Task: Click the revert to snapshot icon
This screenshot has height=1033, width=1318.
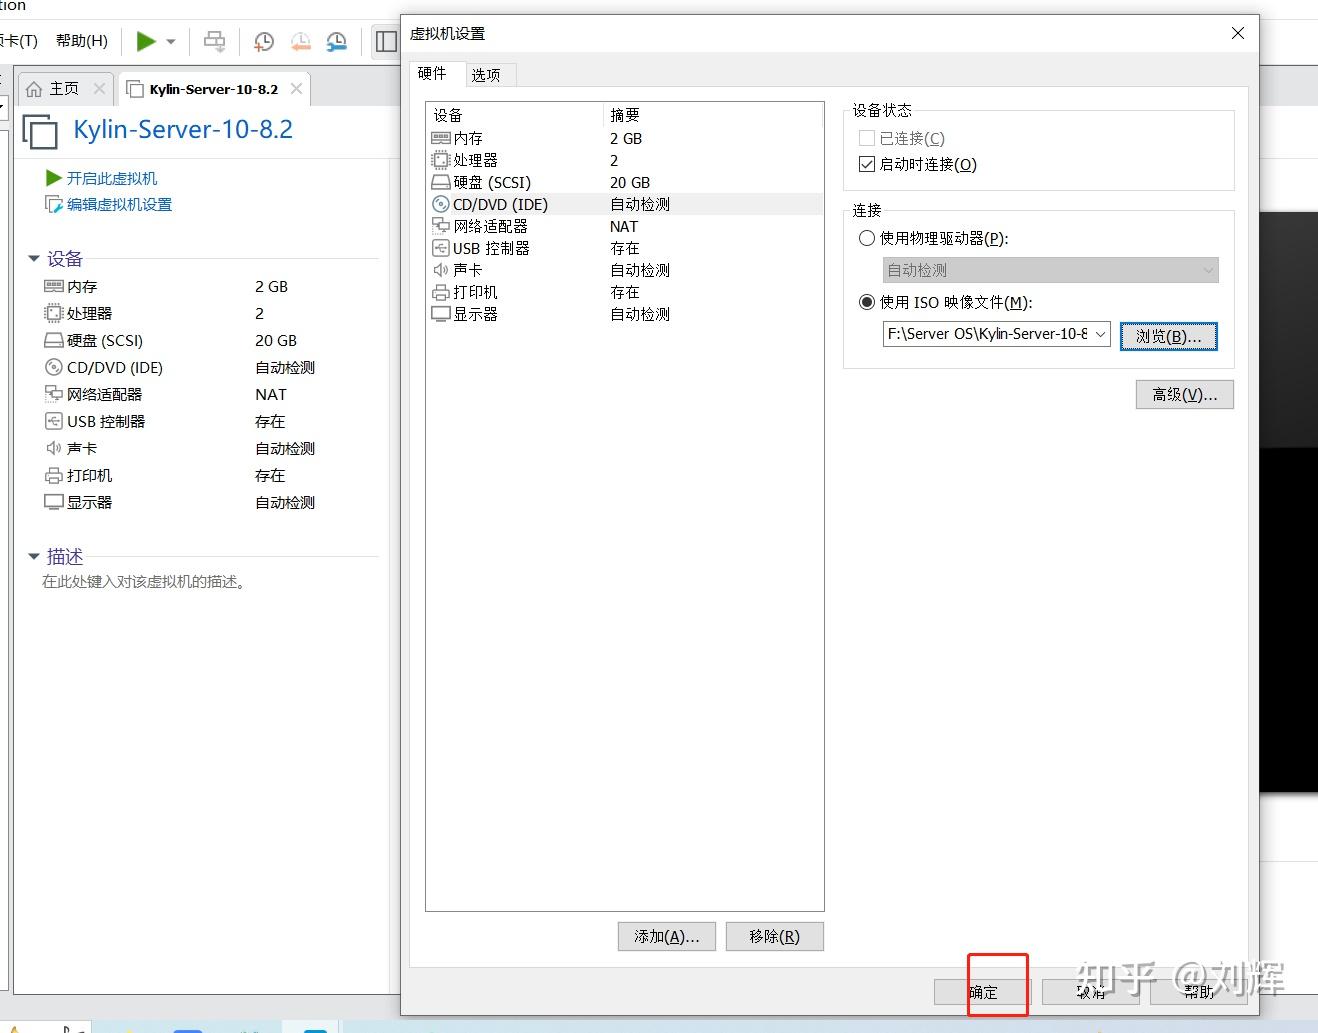Action: click(x=300, y=41)
